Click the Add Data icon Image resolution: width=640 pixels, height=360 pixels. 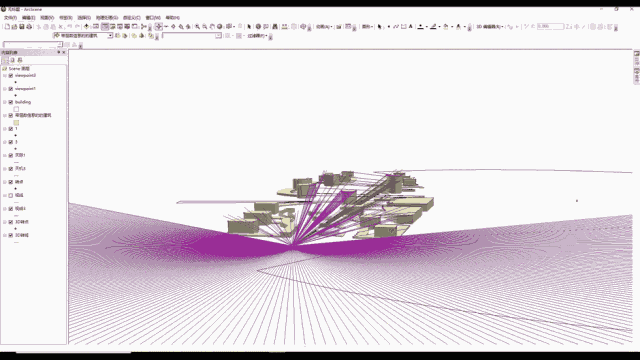pyautogui.click(x=86, y=27)
